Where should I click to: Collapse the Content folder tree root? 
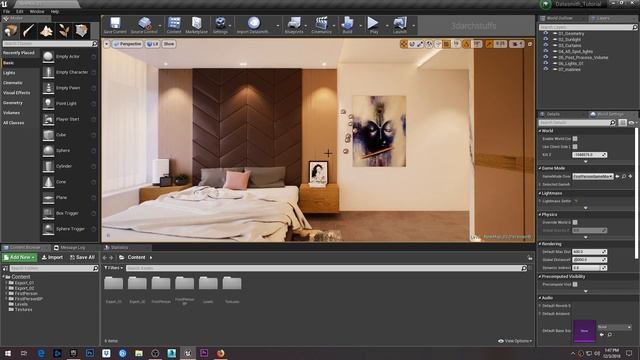pyautogui.click(x=4, y=277)
